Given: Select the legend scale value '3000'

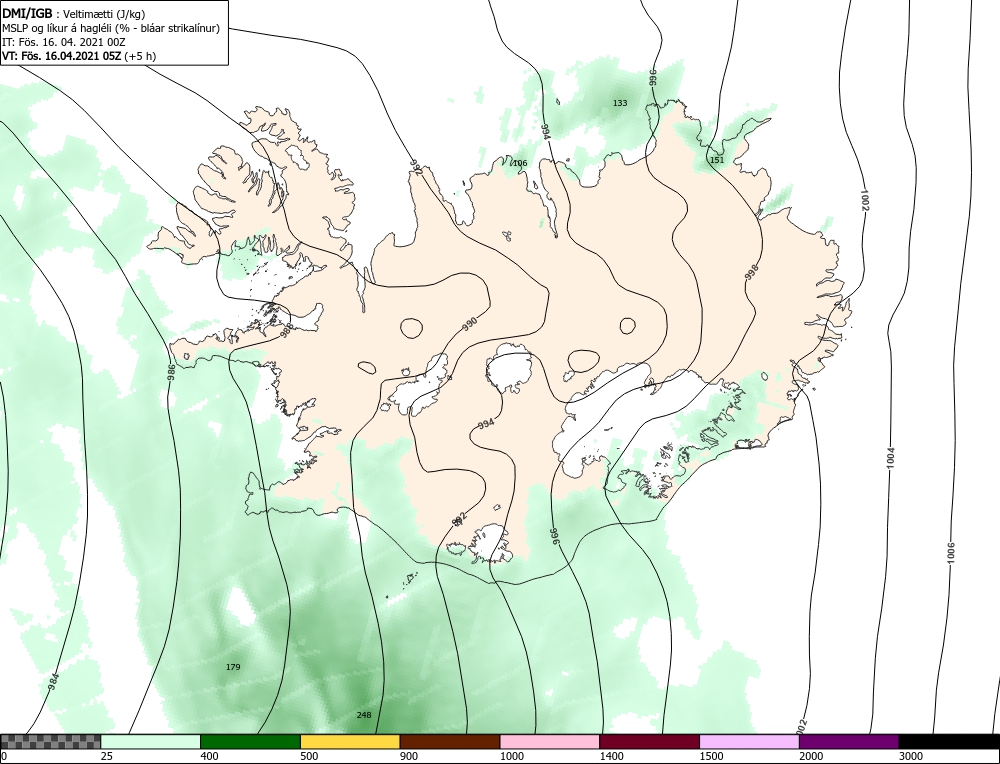Looking at the screenshot, I should coord(910,756).
